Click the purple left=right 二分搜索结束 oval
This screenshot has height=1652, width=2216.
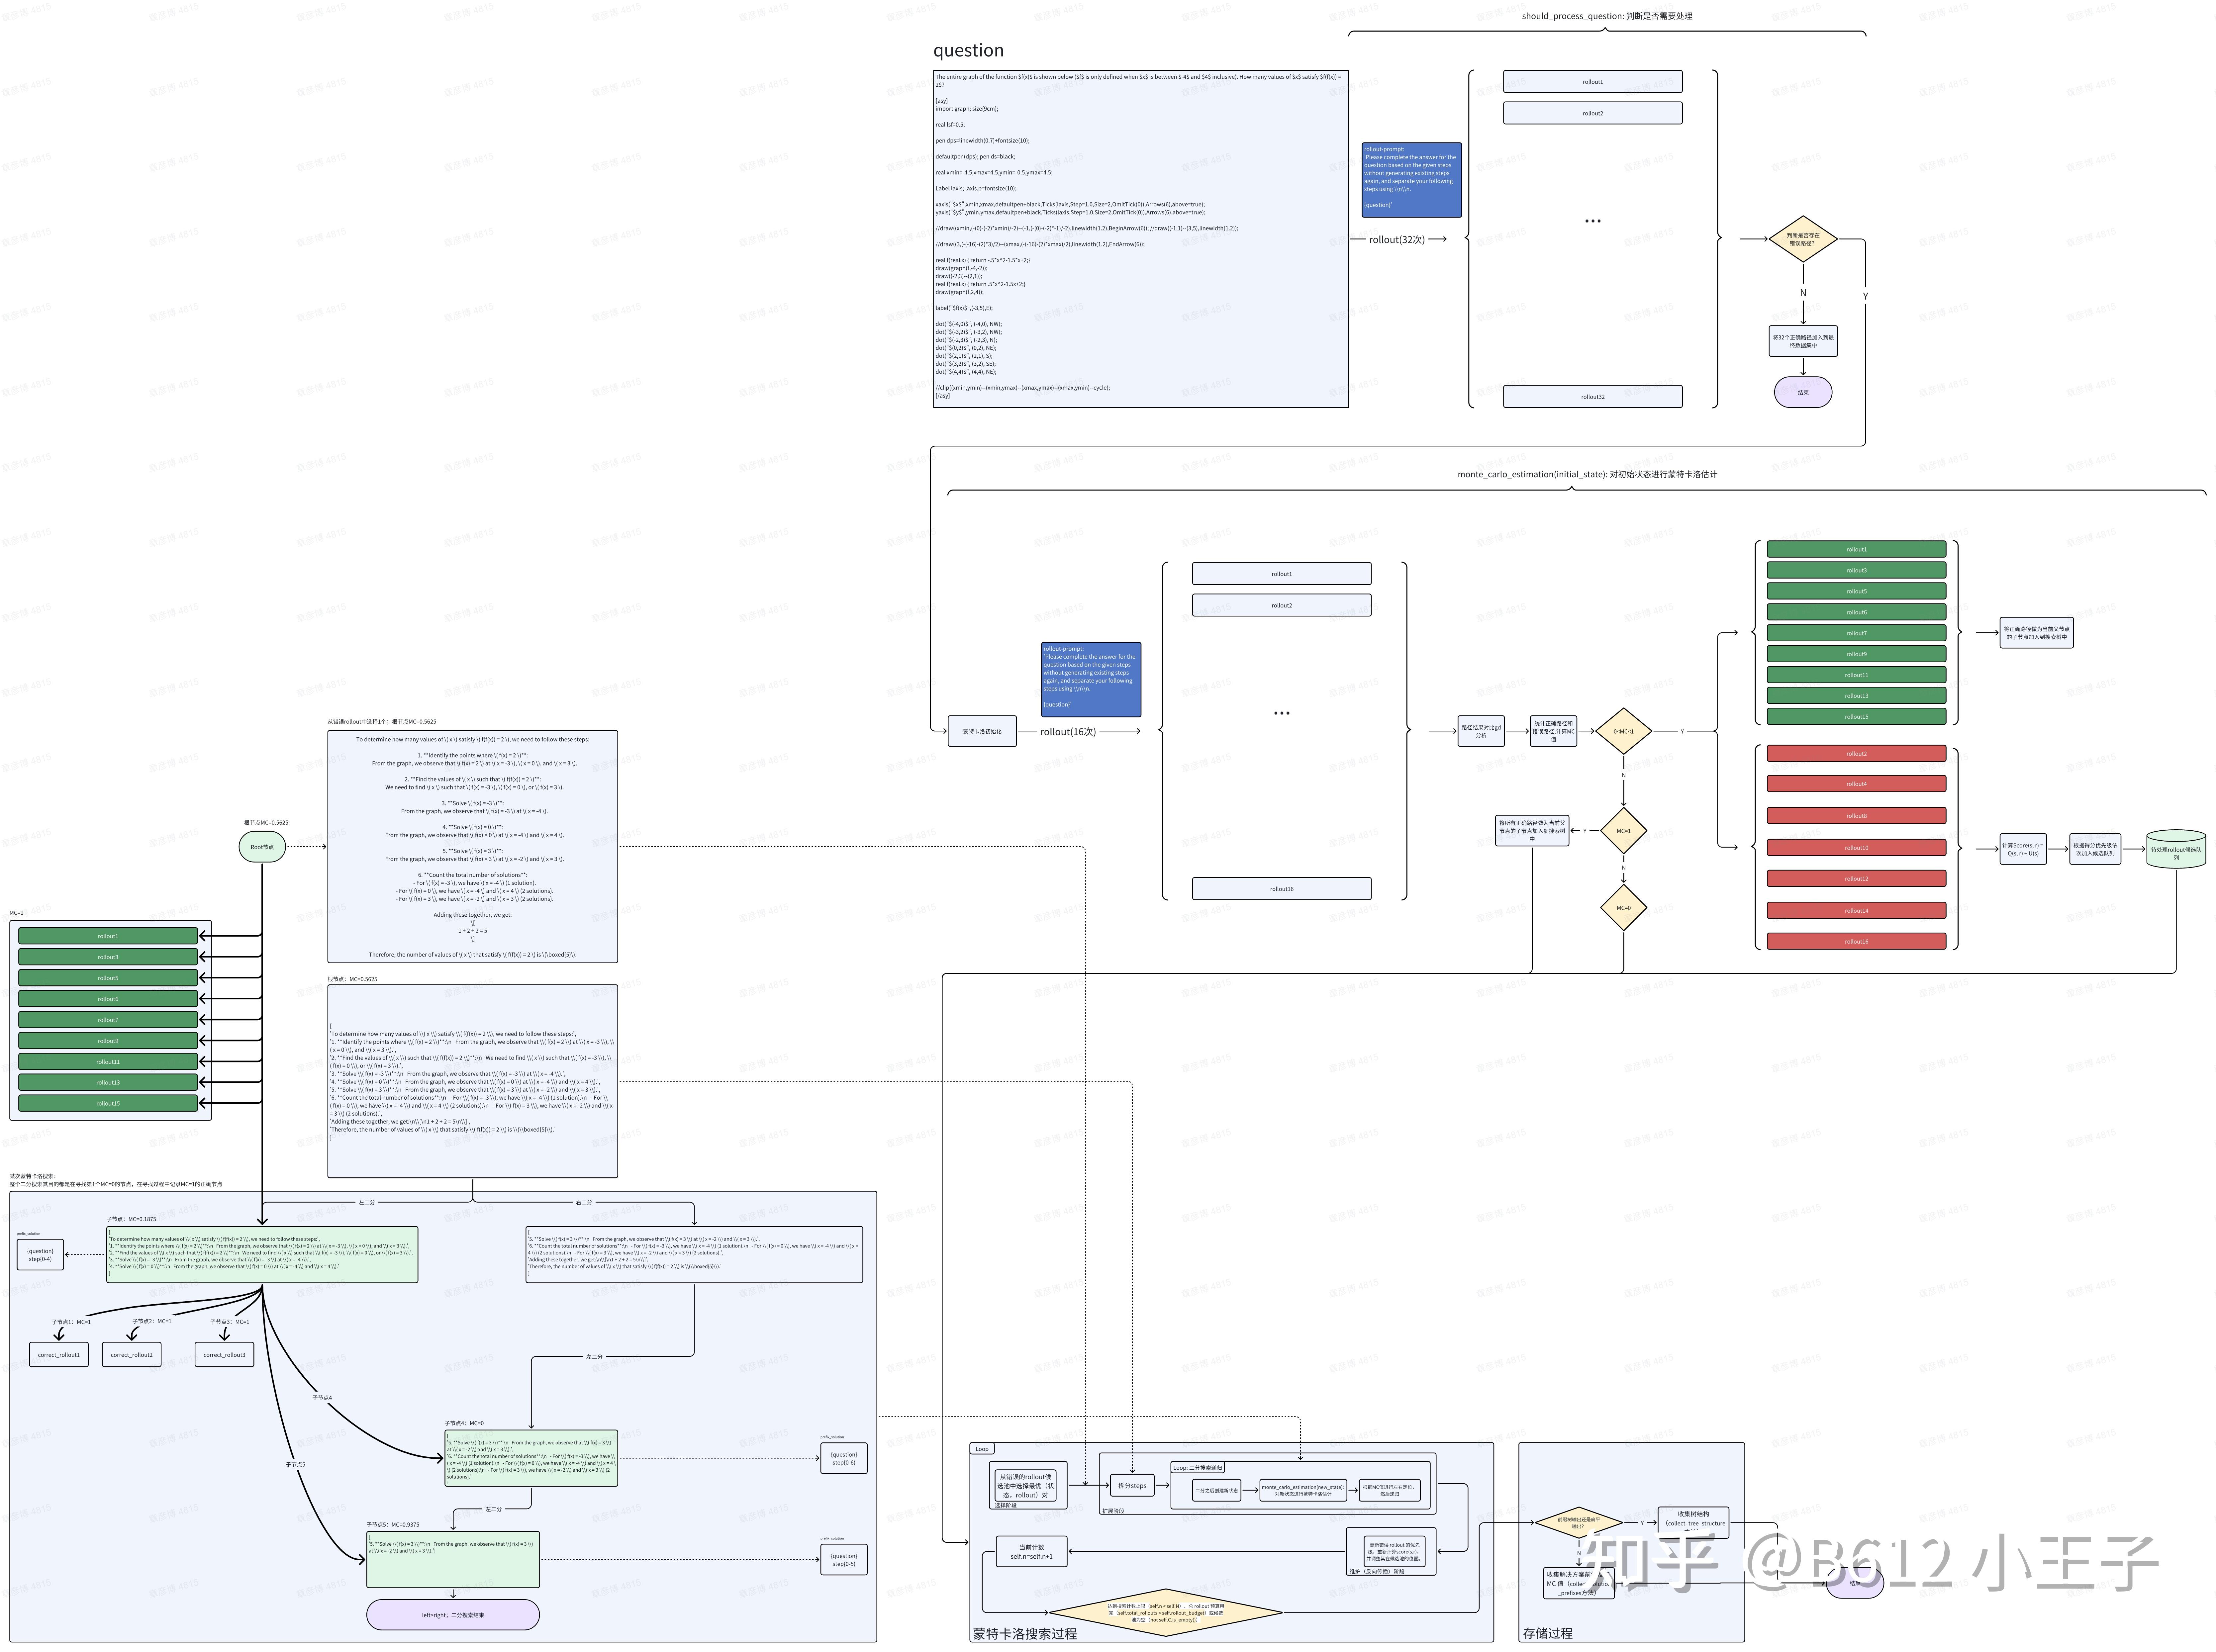(453, 1614)
